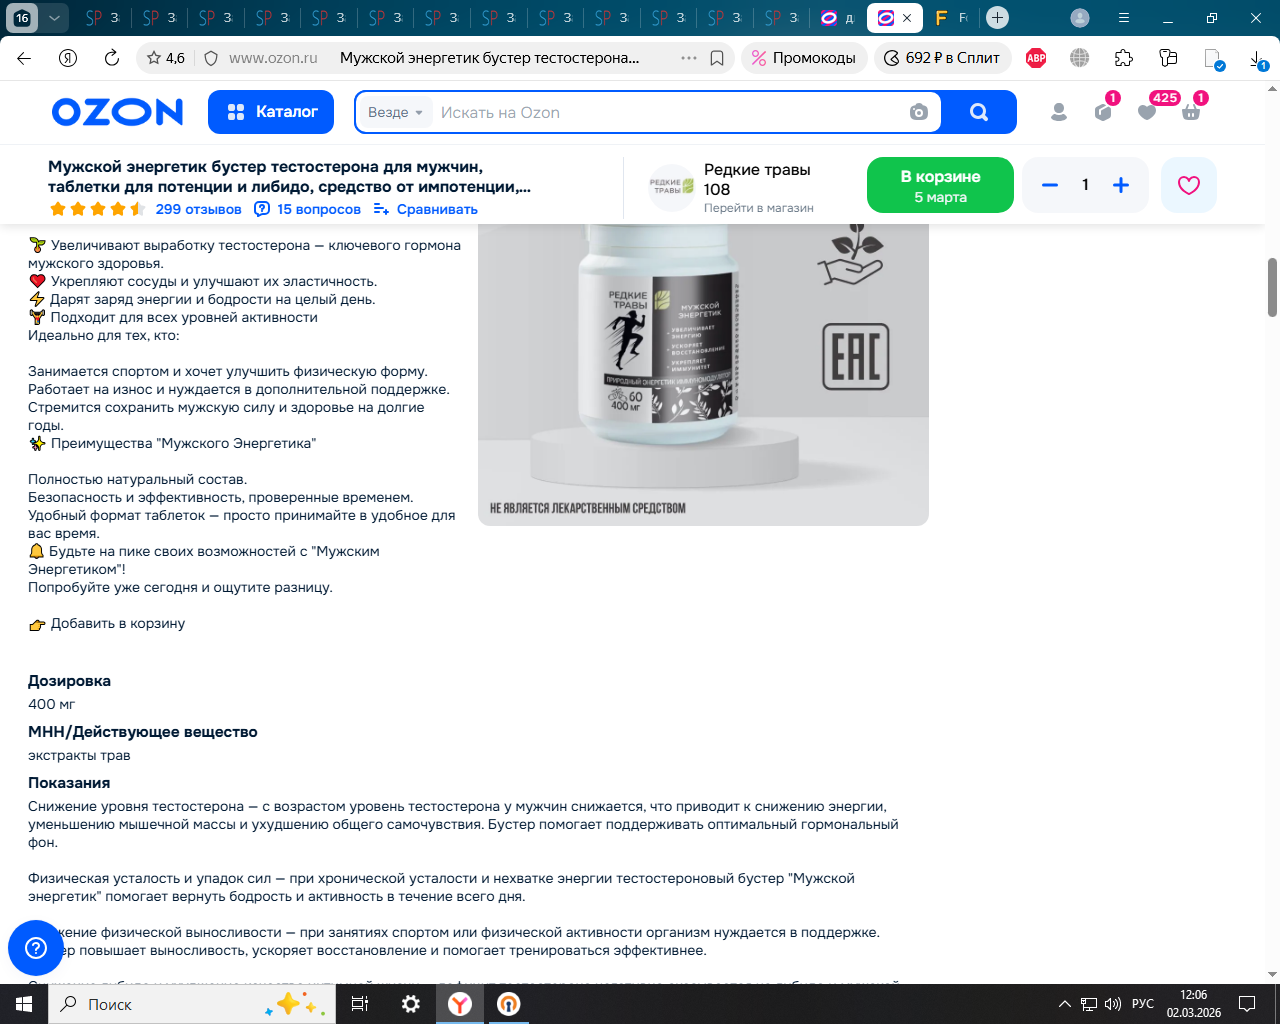This screenshot has width=1280, height=1024.
Task: Open a new browser tab
Action: 997,18
